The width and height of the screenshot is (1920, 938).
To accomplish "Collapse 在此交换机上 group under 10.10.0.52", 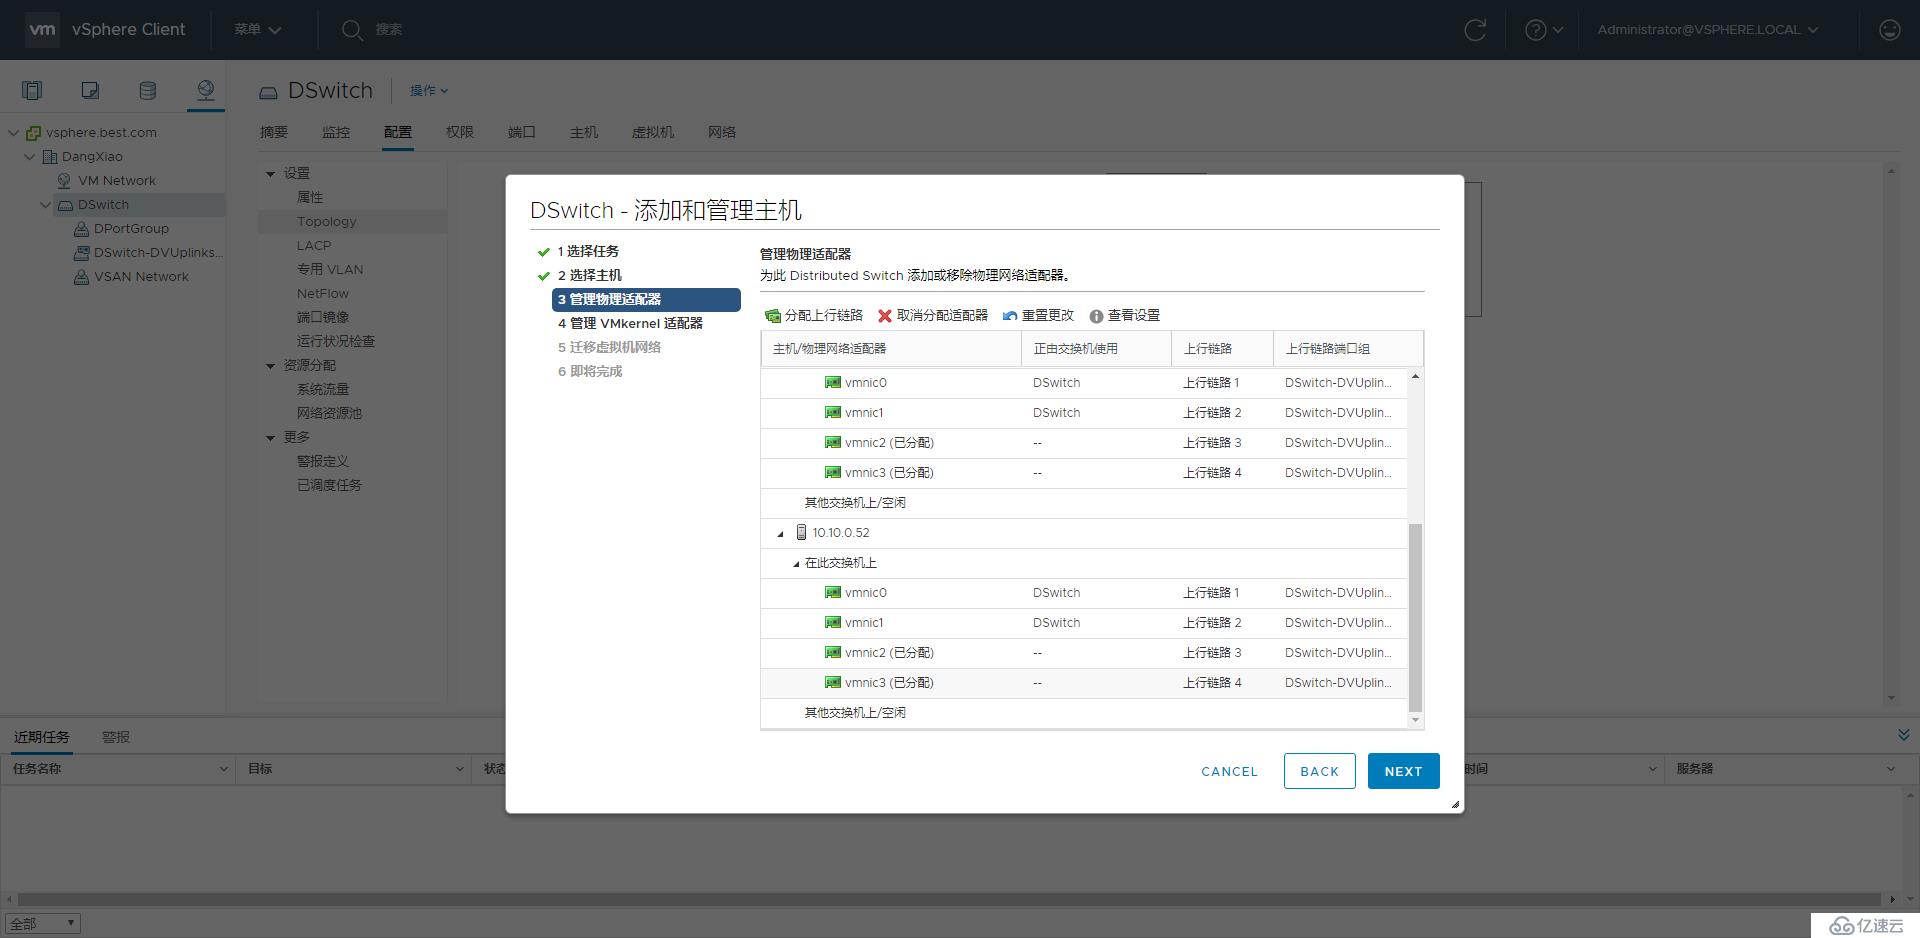I will (x=796, y=564).
